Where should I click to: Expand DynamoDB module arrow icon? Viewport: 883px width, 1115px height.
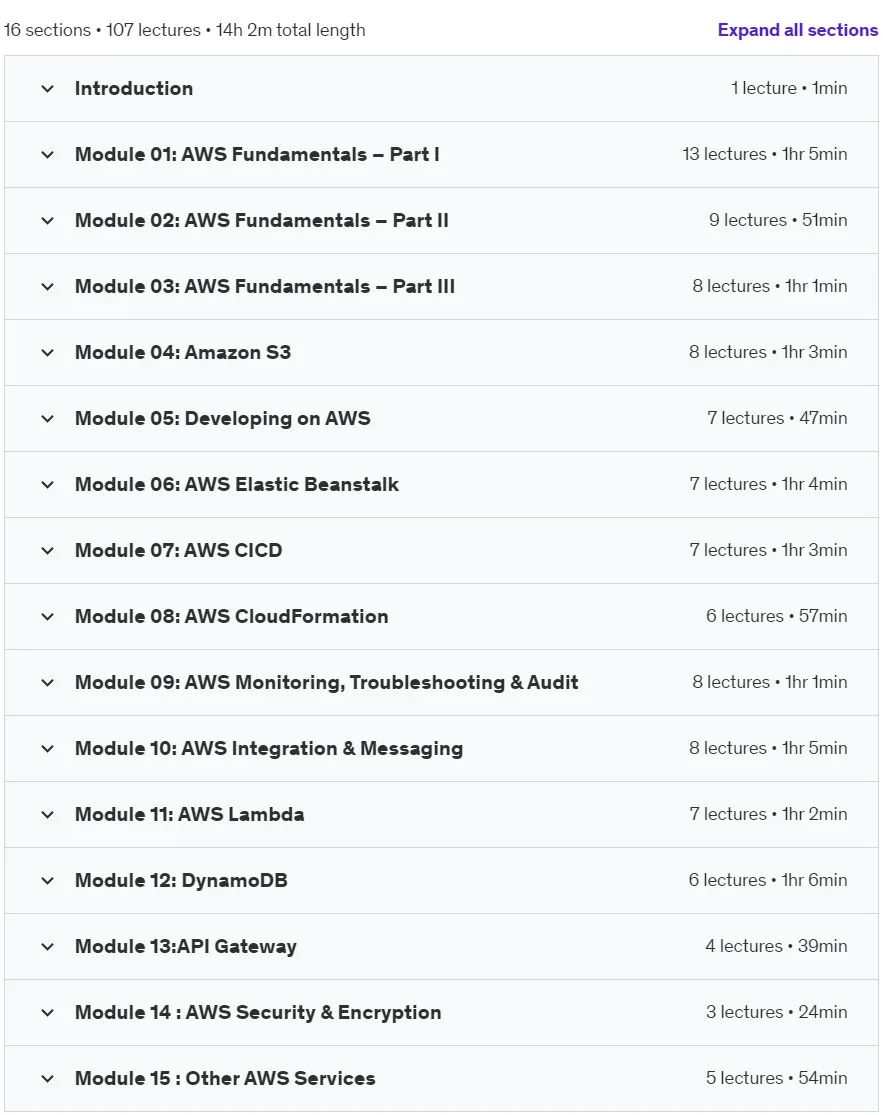coord(48,881)
